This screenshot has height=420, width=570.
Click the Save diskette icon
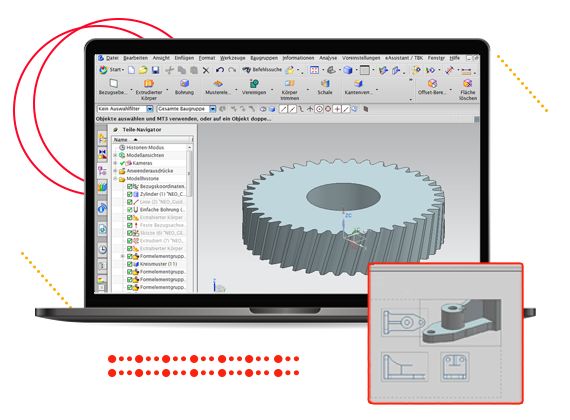pos(156,70)
